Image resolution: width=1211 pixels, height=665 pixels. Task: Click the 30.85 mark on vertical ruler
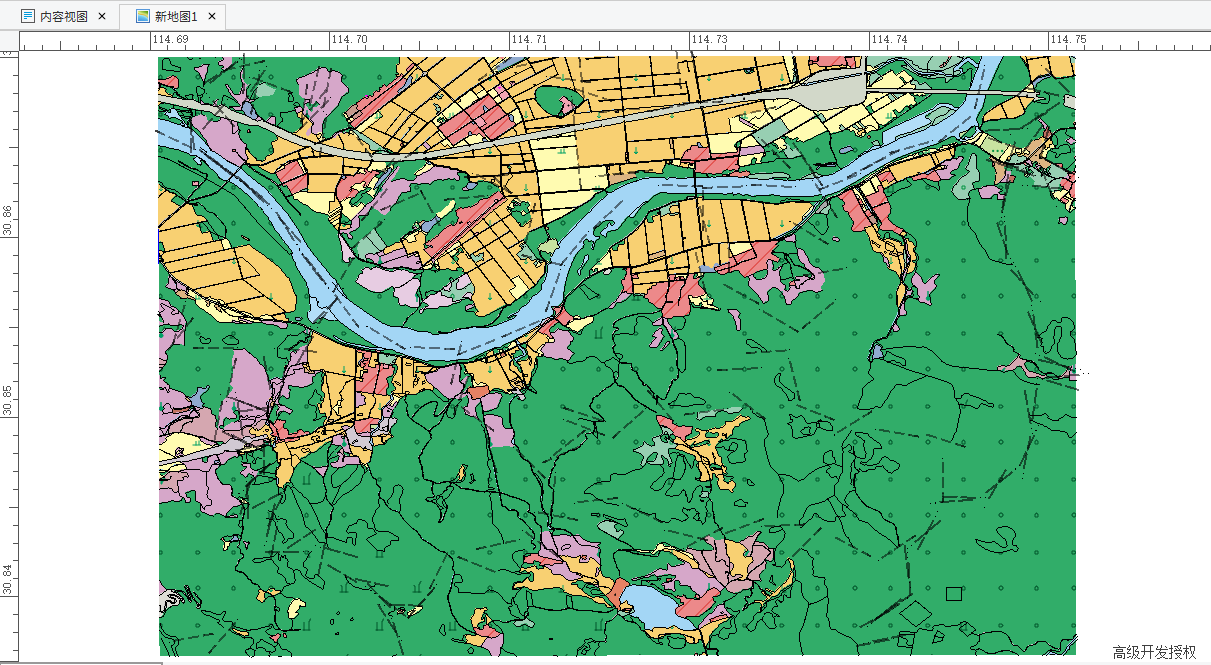pos(8,400)
